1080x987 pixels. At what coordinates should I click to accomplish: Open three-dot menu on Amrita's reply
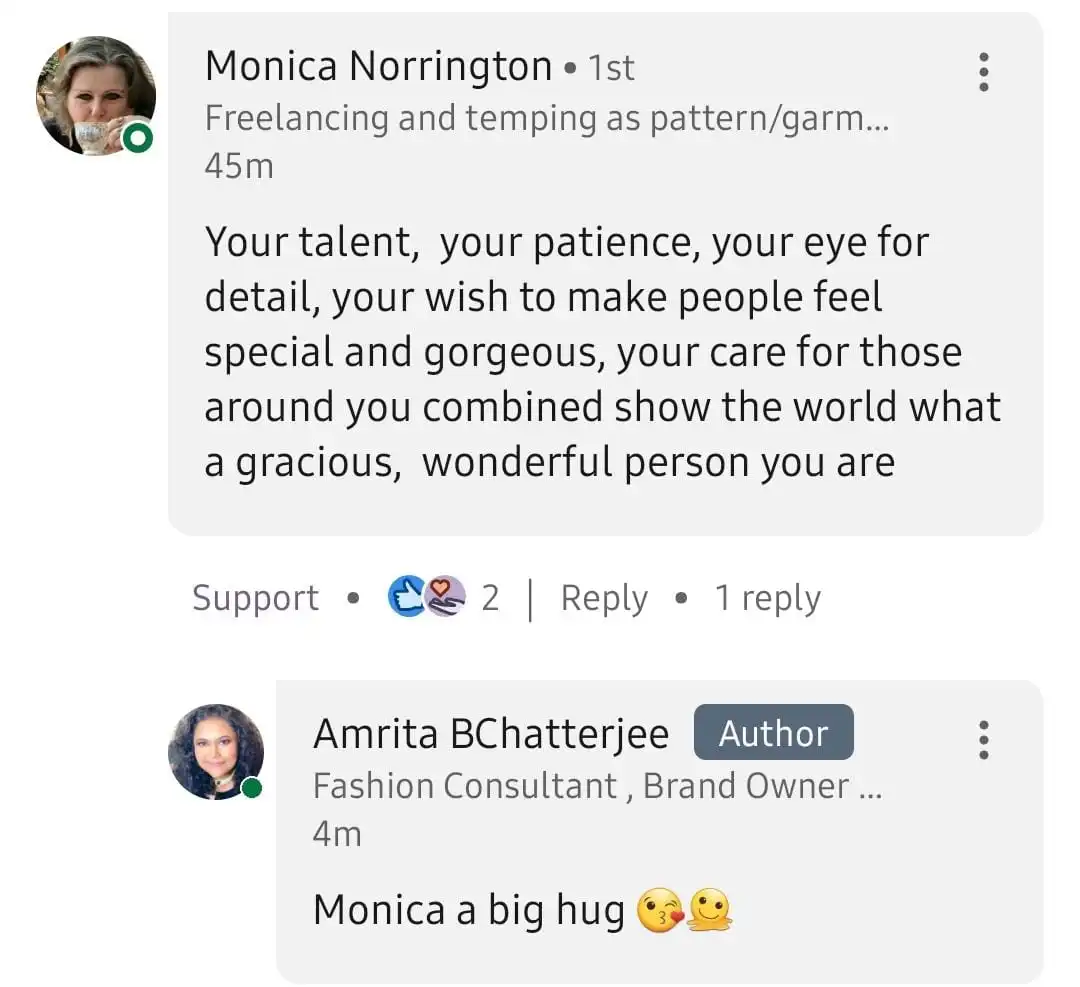point(984,738)
